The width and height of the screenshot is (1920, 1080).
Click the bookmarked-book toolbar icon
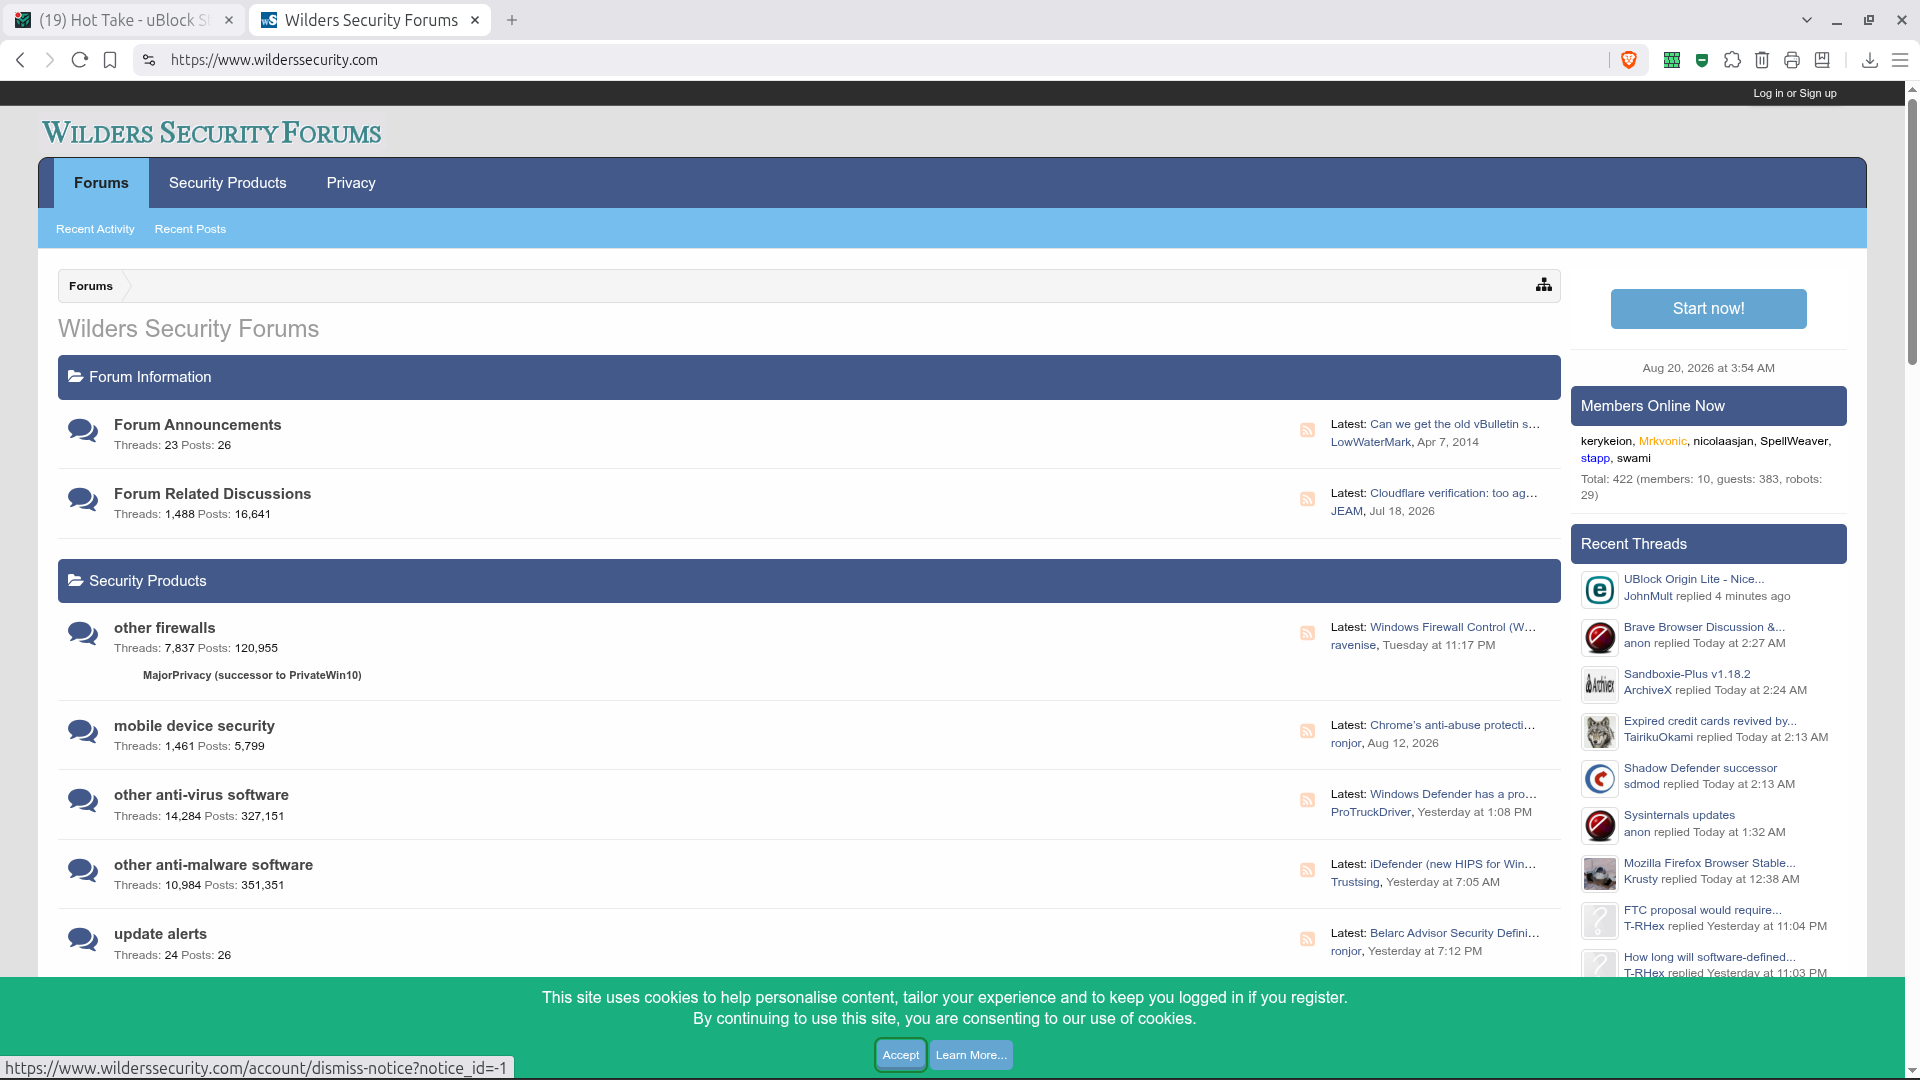click(1822, 60)
